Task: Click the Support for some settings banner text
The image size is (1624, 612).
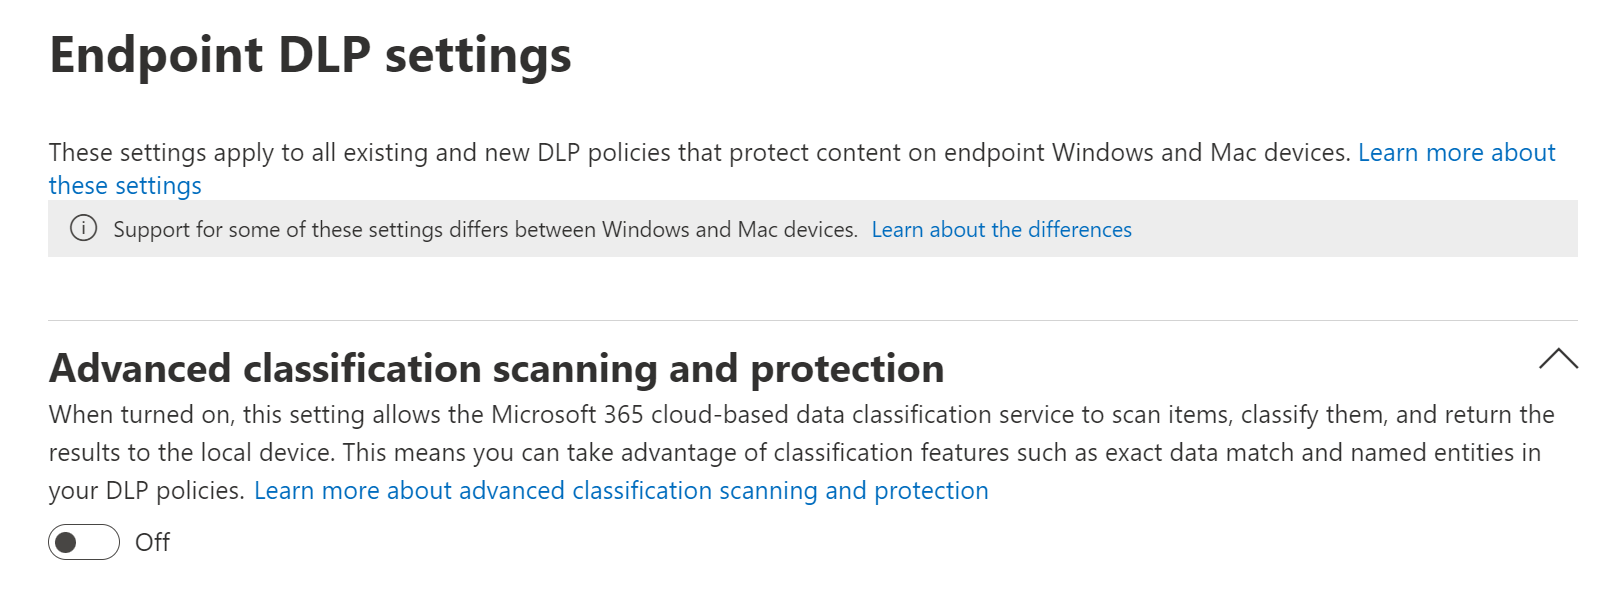Action: [485, 230]
